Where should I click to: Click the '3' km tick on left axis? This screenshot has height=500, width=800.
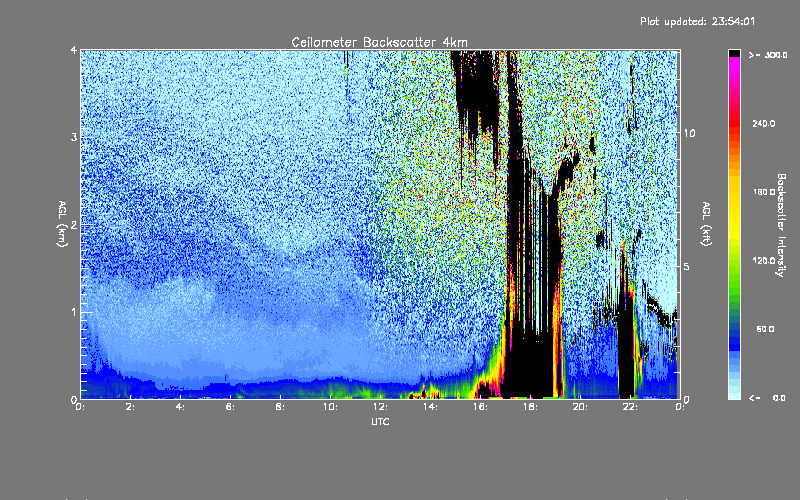click(x=74, y=137)
